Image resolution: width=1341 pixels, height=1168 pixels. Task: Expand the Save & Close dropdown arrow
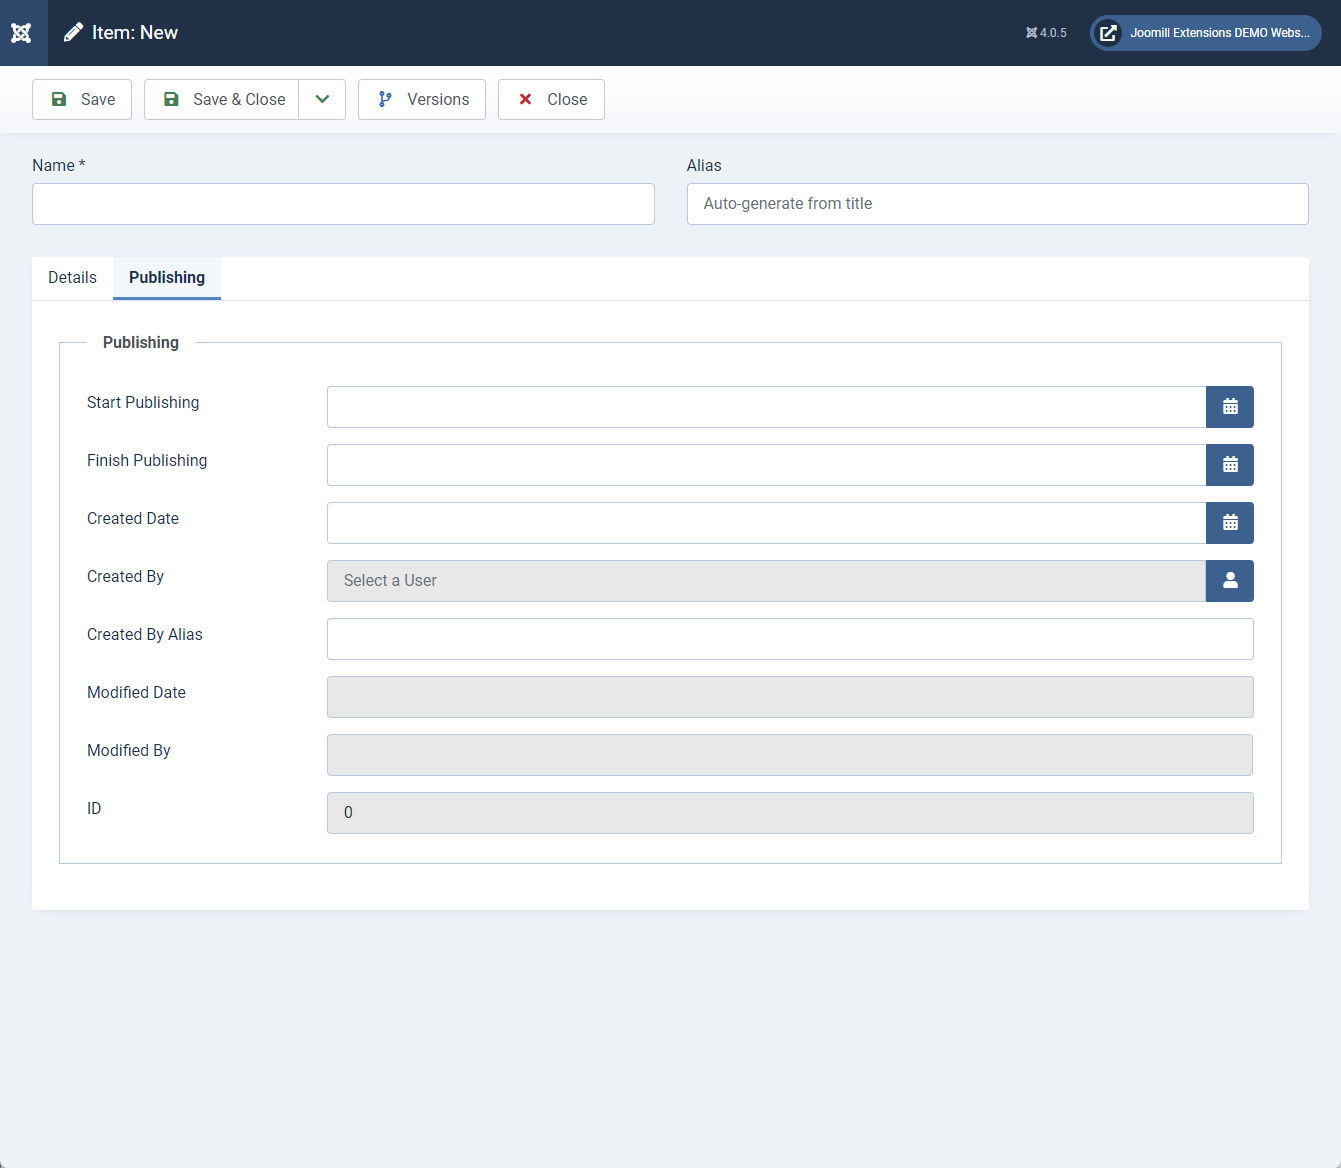[322, 100]
